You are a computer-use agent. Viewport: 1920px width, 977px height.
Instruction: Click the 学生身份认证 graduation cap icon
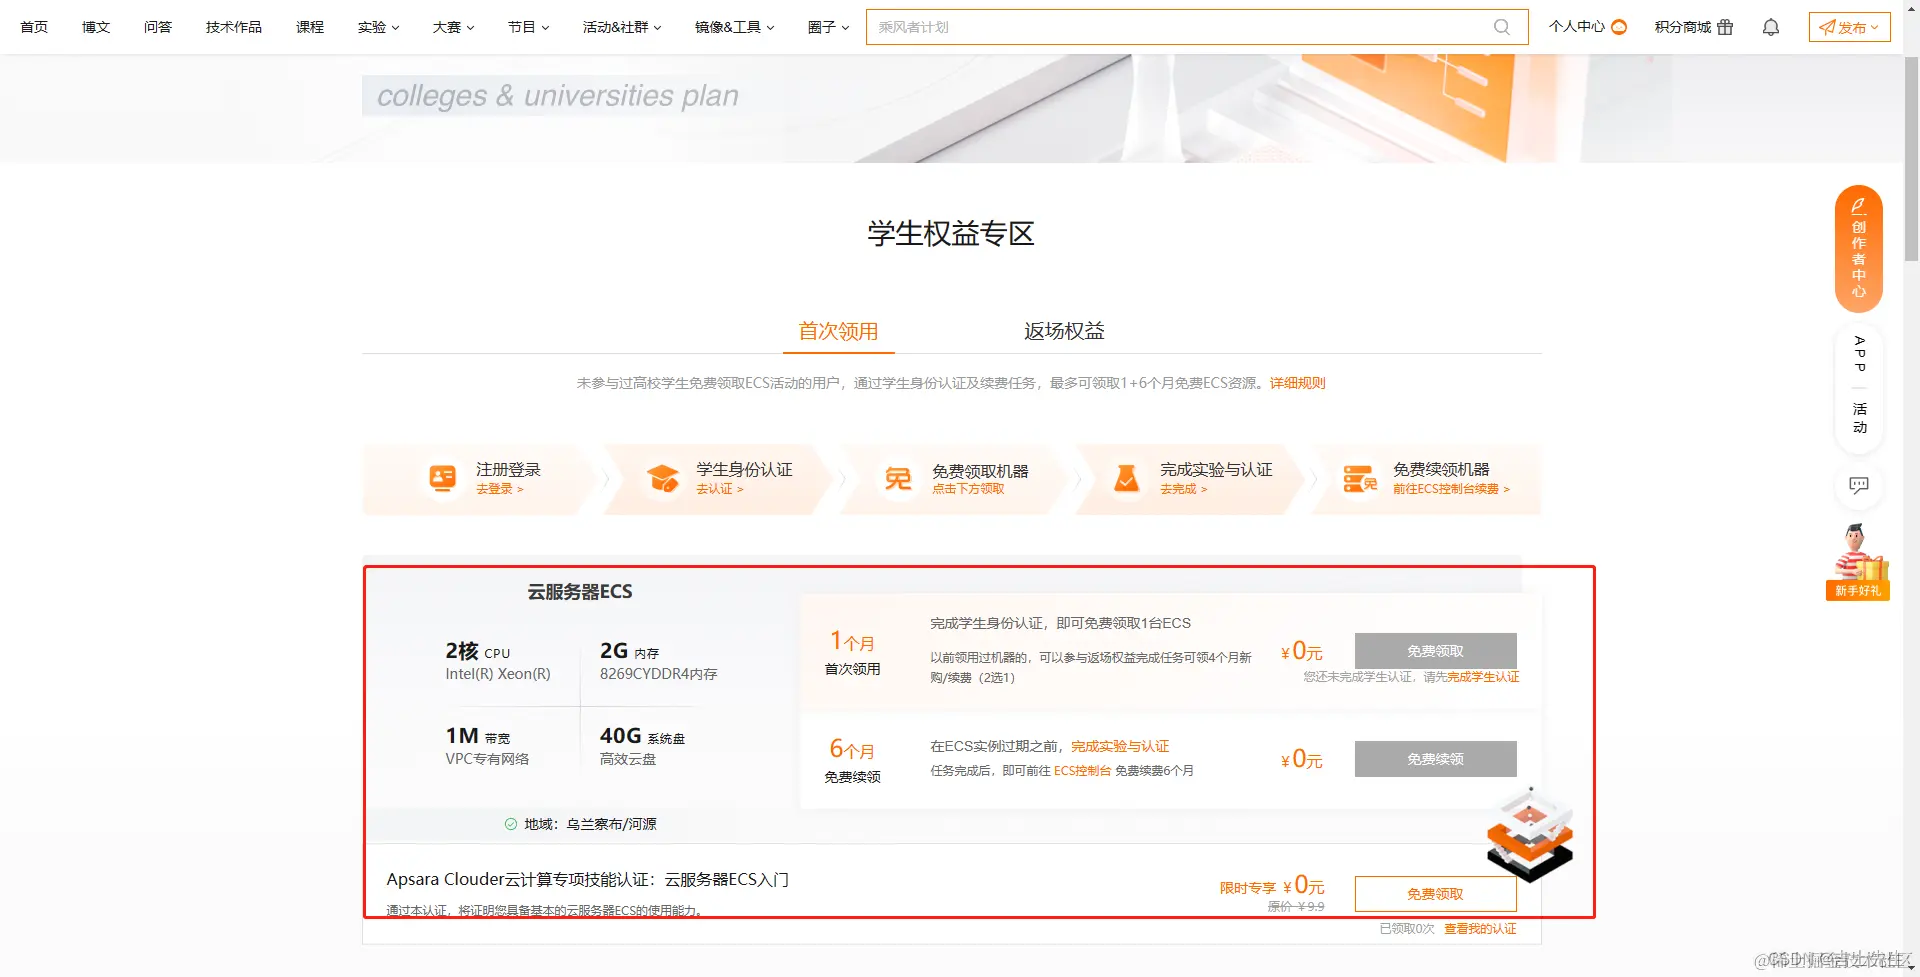[663, 478]
